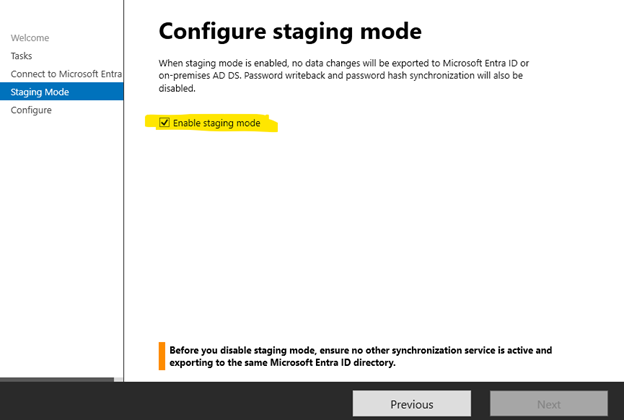Jump to the Configure step
The image size is (624, 420).
[x=31, y=110]
